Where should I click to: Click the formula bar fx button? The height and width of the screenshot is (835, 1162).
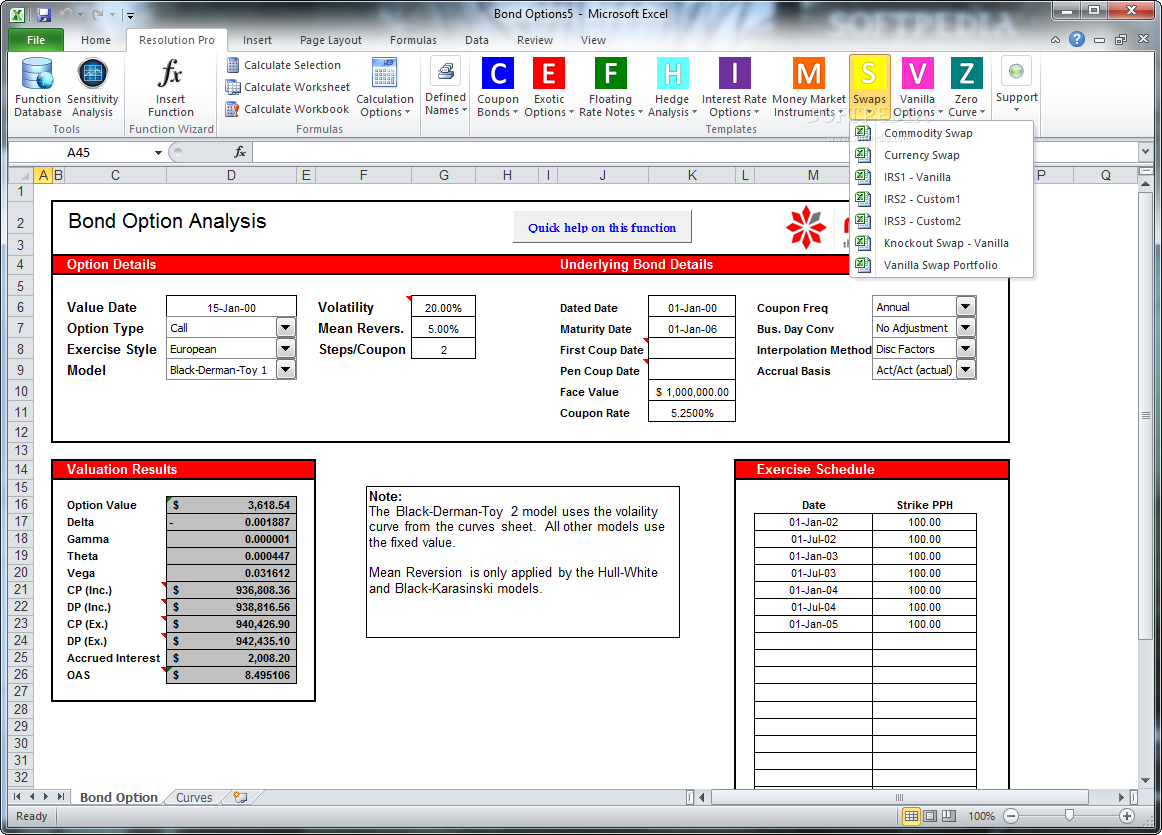click(239, 152)
